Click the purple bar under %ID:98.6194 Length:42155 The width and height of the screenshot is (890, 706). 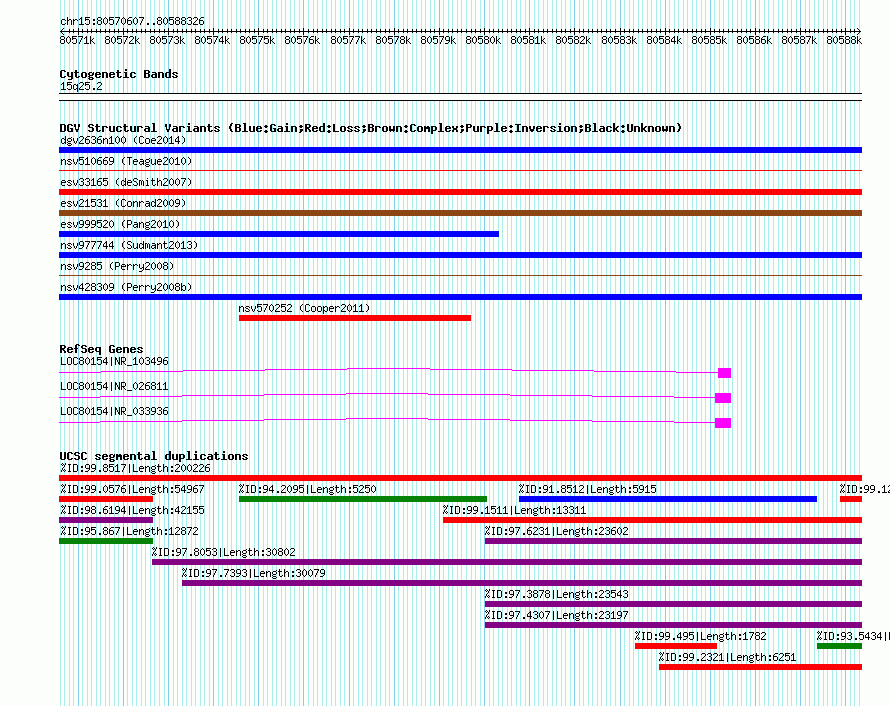click(x=106, y=520)
